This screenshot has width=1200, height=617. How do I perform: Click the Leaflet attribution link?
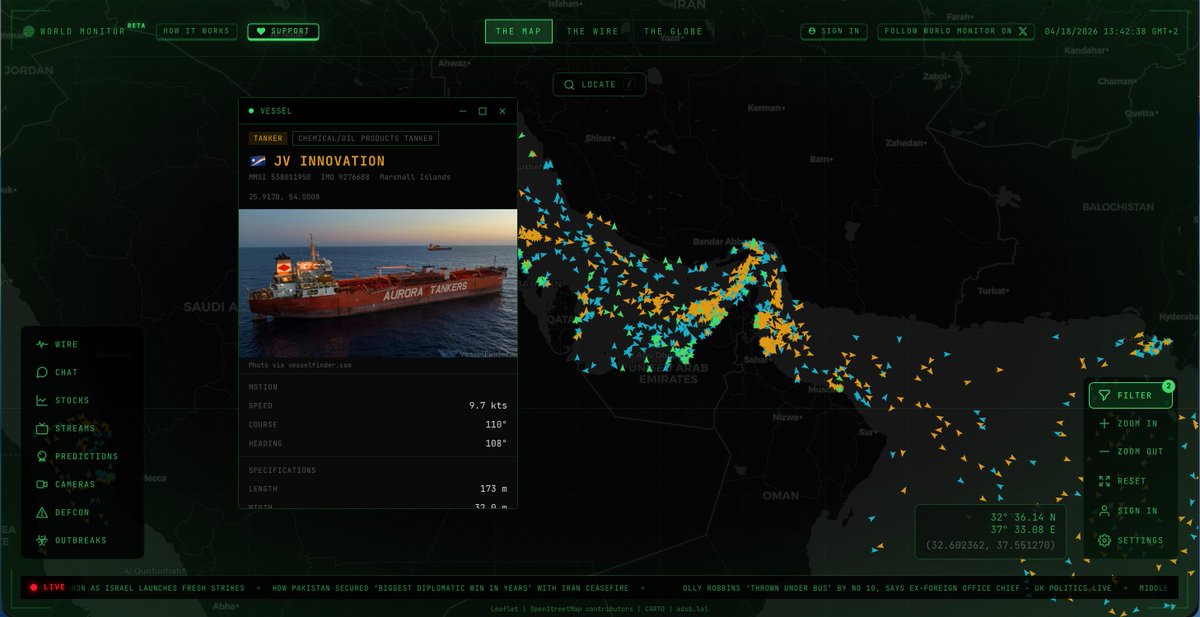tap(503, 608)
